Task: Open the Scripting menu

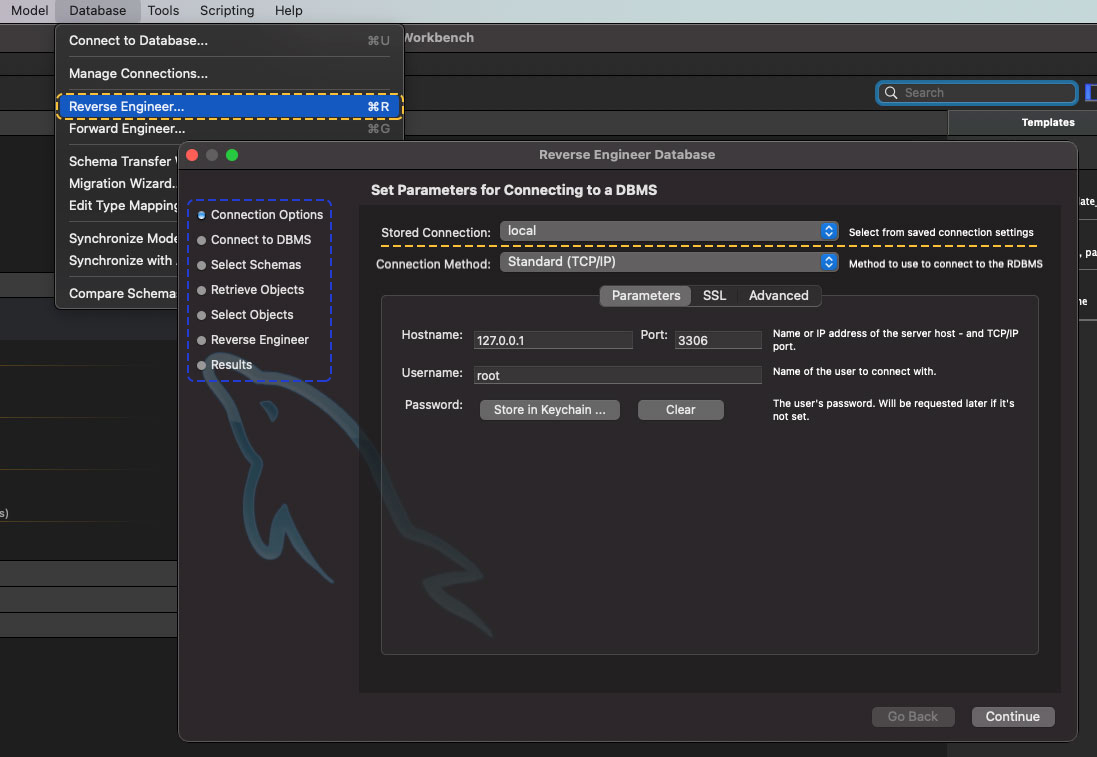Action: (x=227, y=10)
